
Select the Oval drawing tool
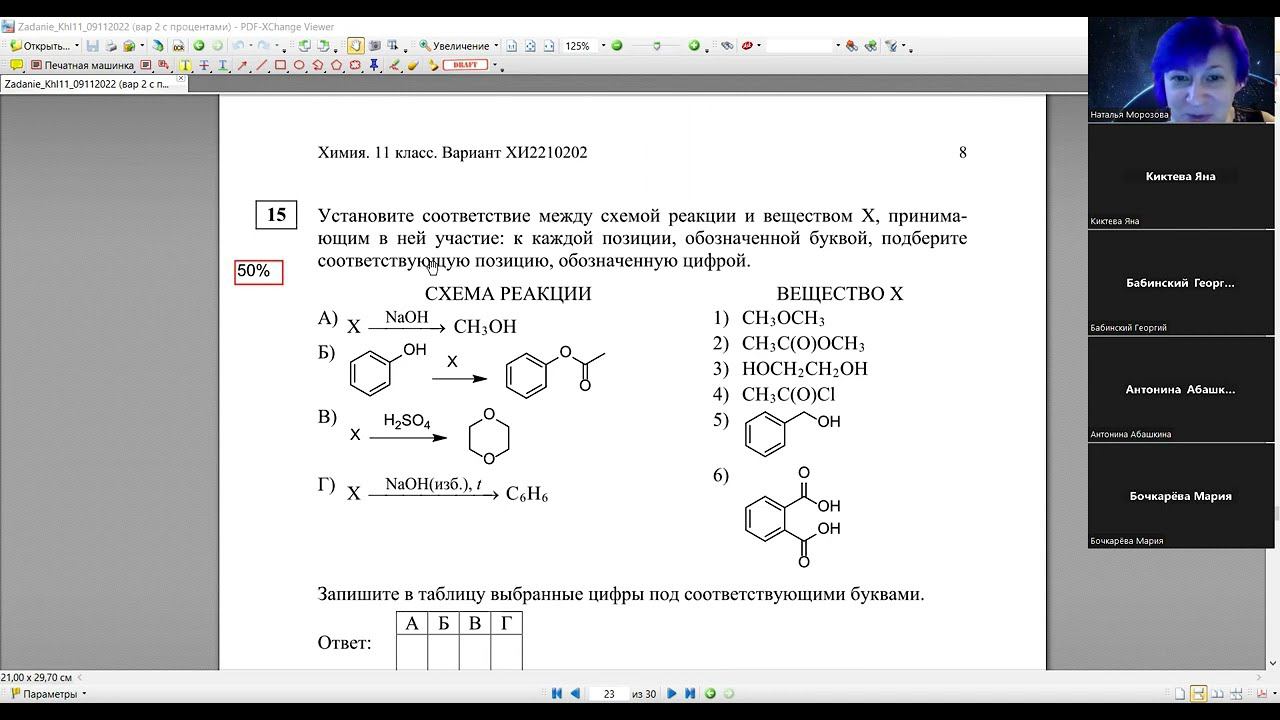coord(299,65)
